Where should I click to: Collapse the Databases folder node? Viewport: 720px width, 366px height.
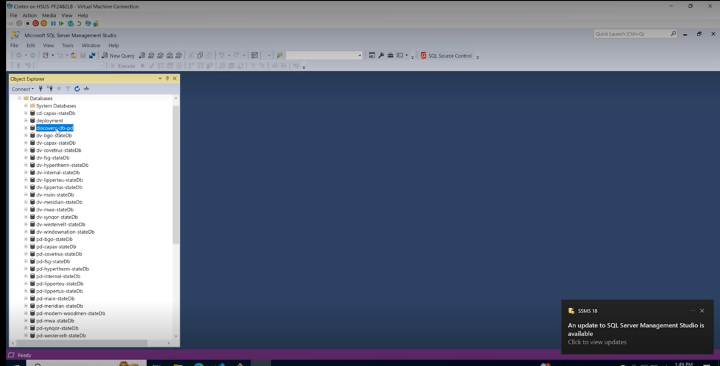(19, 98)
